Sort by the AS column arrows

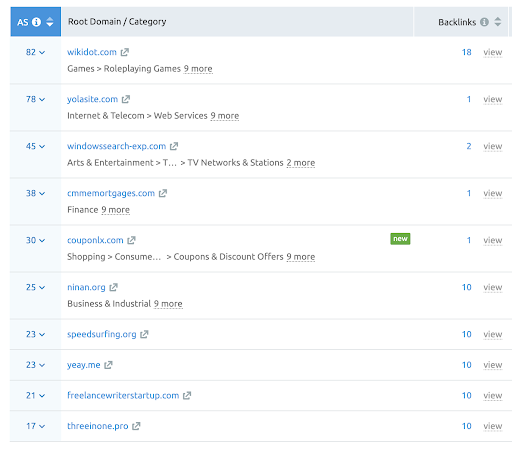(50, 22)
